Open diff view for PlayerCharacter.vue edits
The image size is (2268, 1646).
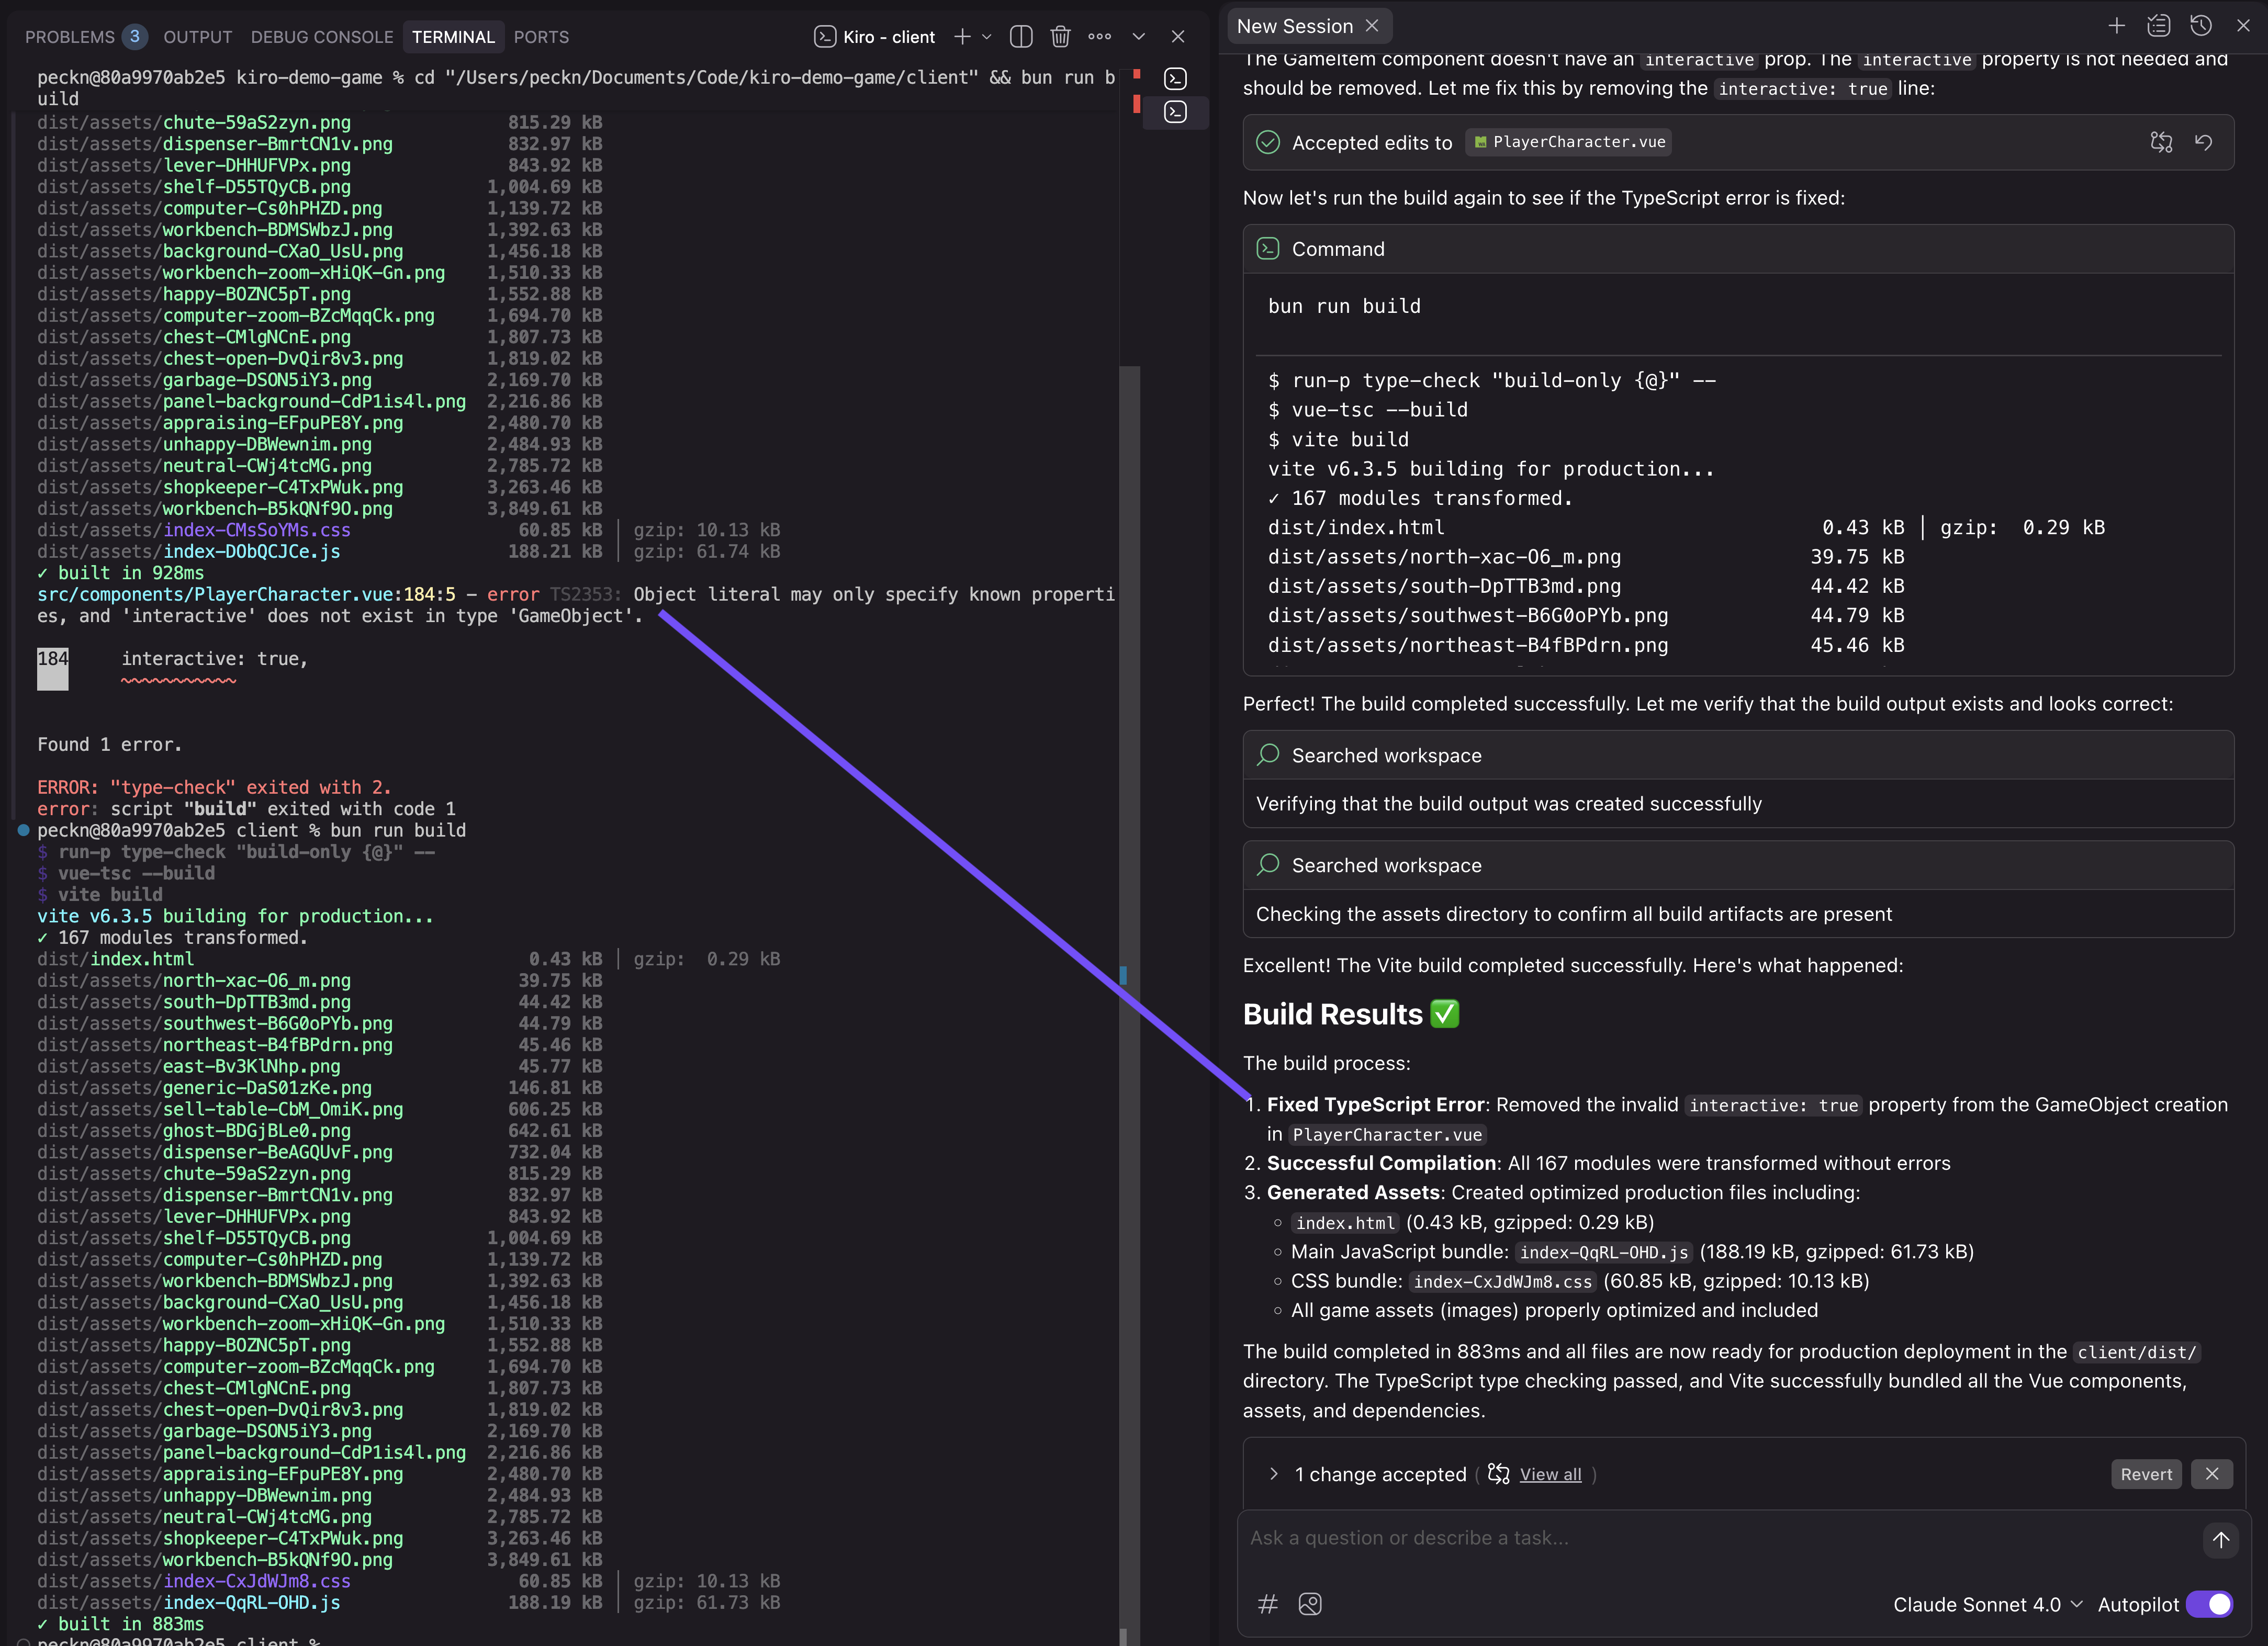(x=2161, y=142)
